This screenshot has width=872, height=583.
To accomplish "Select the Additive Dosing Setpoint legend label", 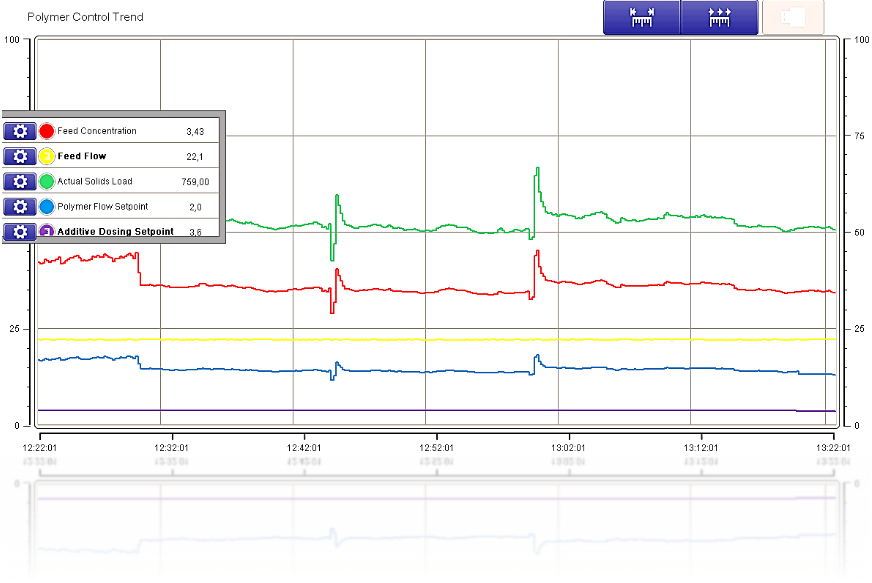I will [115, 231].
